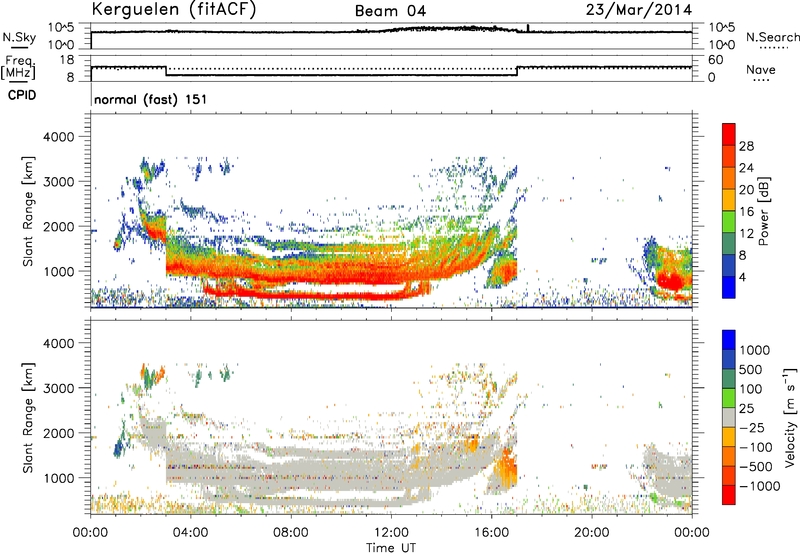Pick the yellow 16 dB power color segment
The width and height of the screenshot is (800, 554).
click(729, 200)
